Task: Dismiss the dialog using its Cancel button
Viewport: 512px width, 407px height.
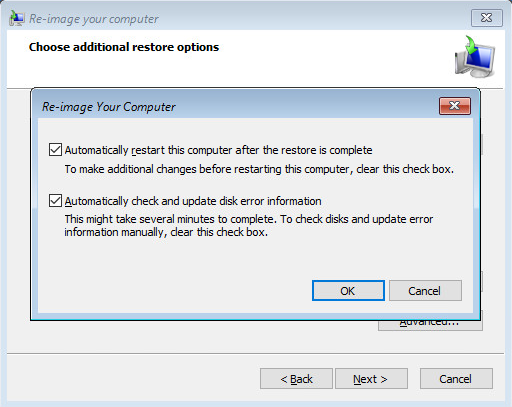Action: click(x=425, y=291)
